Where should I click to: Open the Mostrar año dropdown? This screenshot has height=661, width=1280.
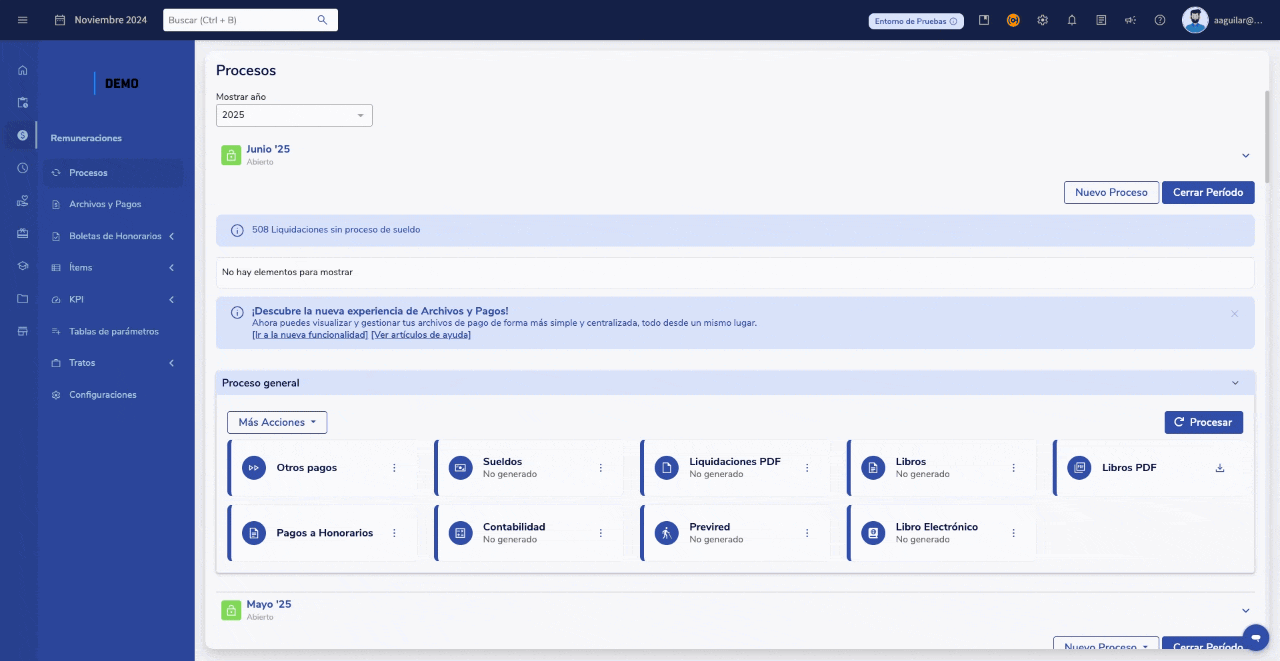(294, 115)
